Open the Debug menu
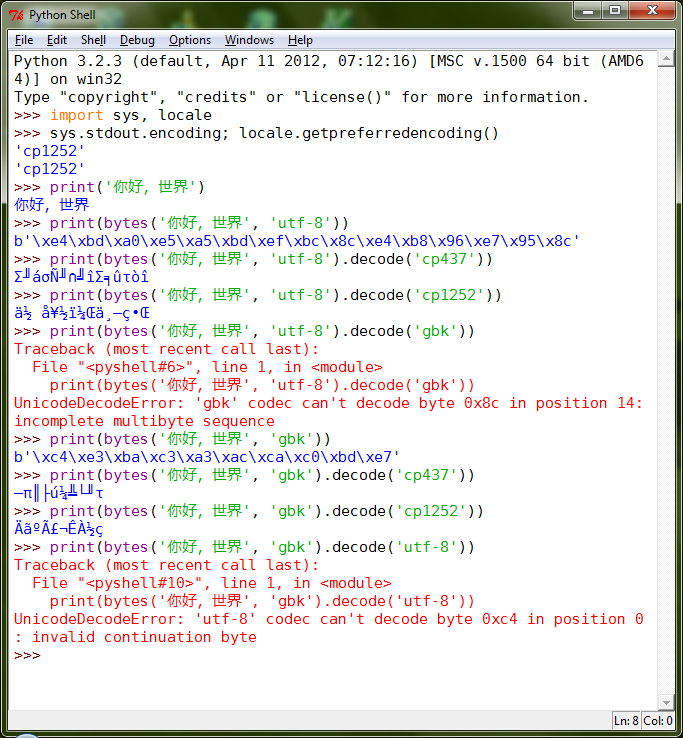The height and width of the screenshot is (738, 683). tap(137, 40)
